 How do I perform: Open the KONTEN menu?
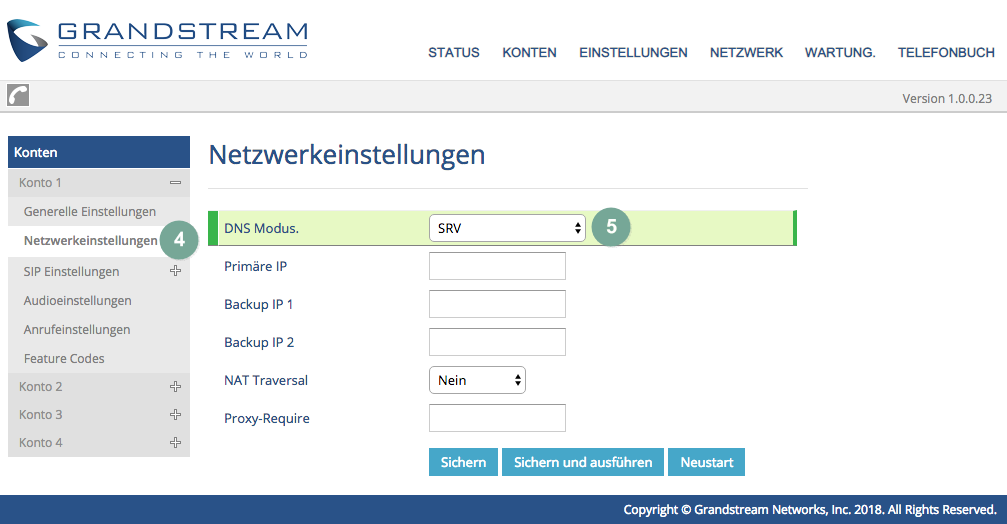coord(529,53)
